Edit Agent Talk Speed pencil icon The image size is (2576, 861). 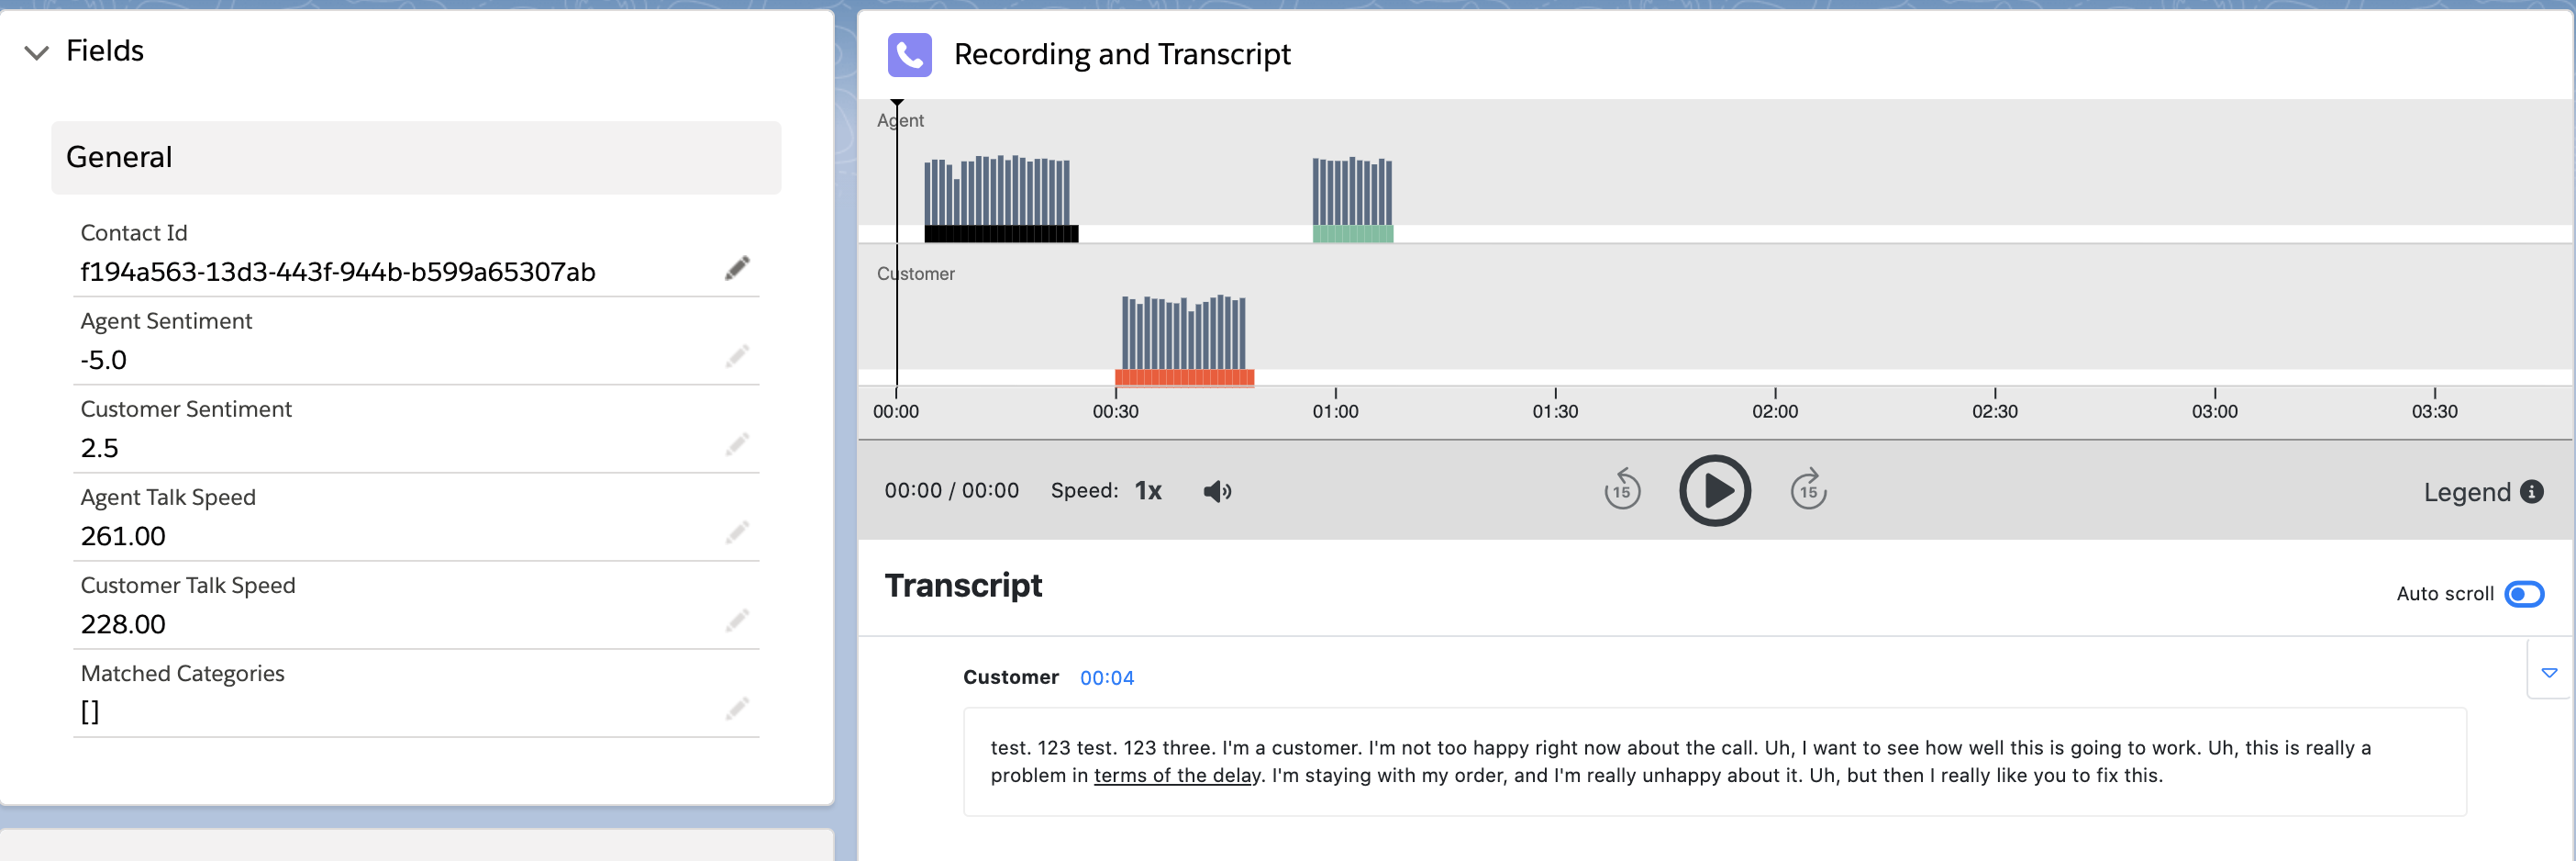pyautogui.click(x=737, y=533)
